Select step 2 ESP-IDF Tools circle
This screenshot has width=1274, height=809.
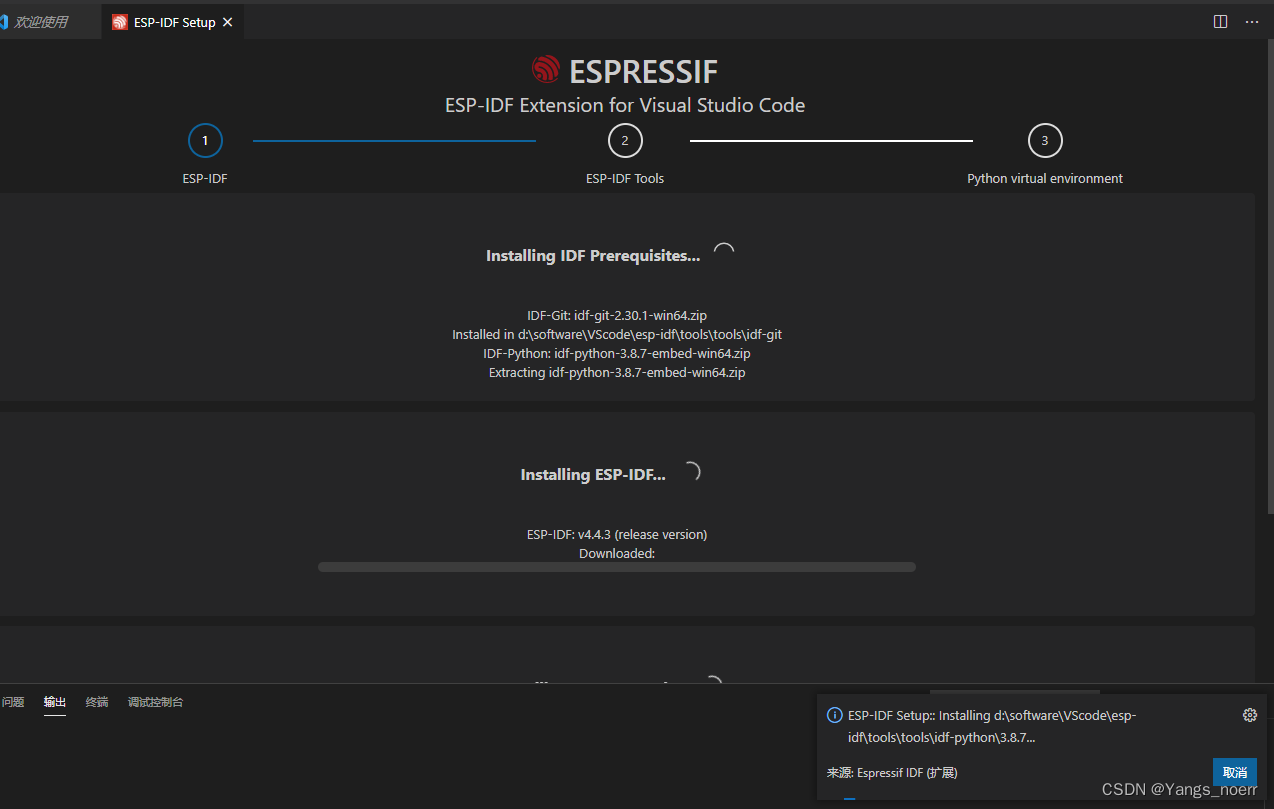[x=625, y=140]
